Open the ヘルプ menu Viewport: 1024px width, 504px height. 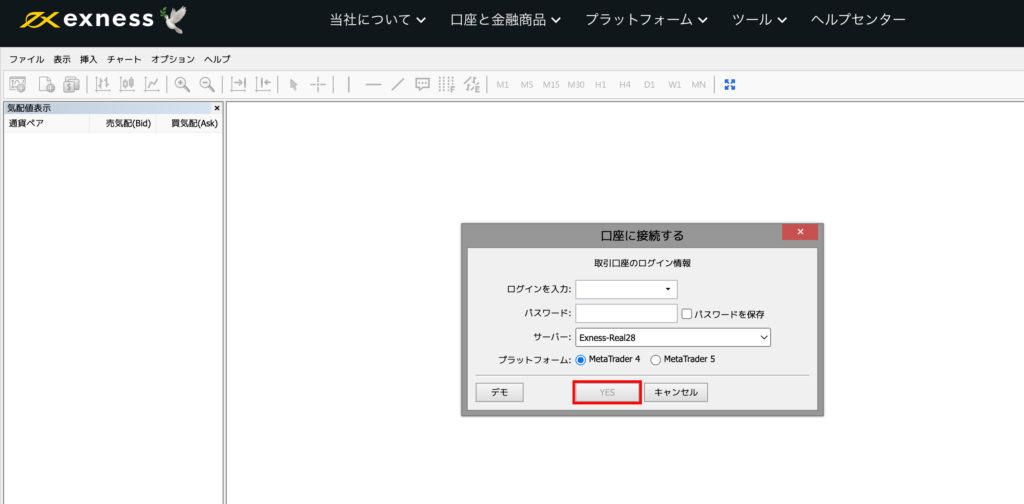[x=217, y=59]
